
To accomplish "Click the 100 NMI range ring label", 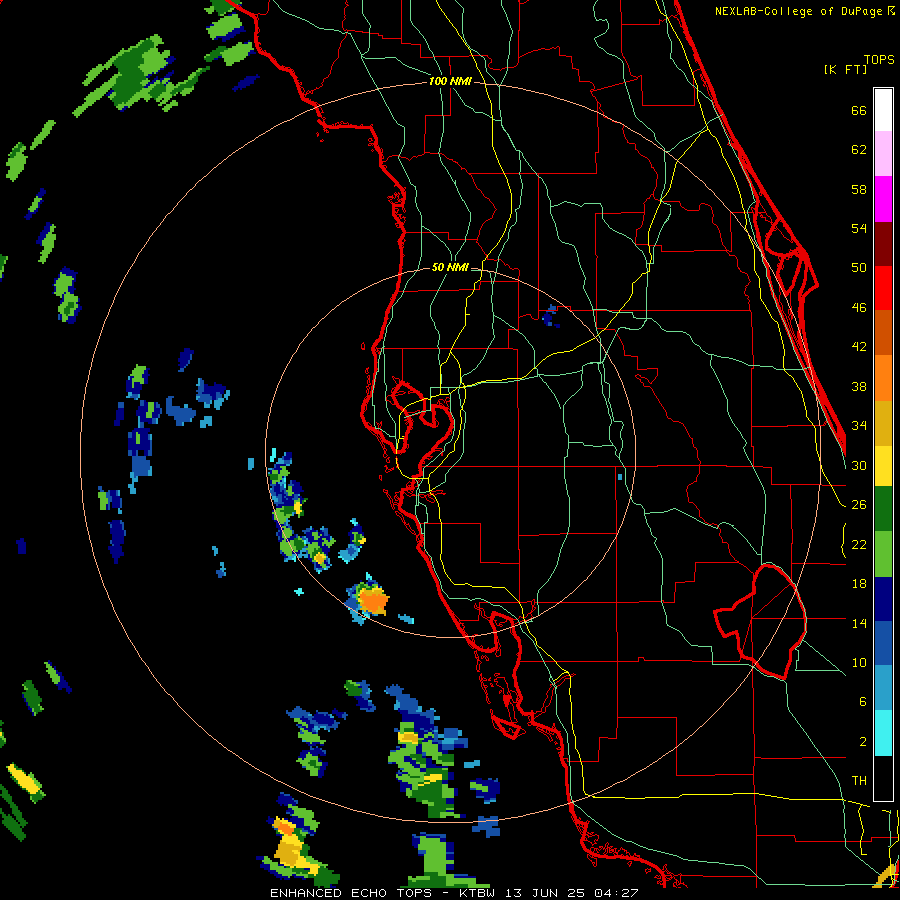I will point(450,82).
